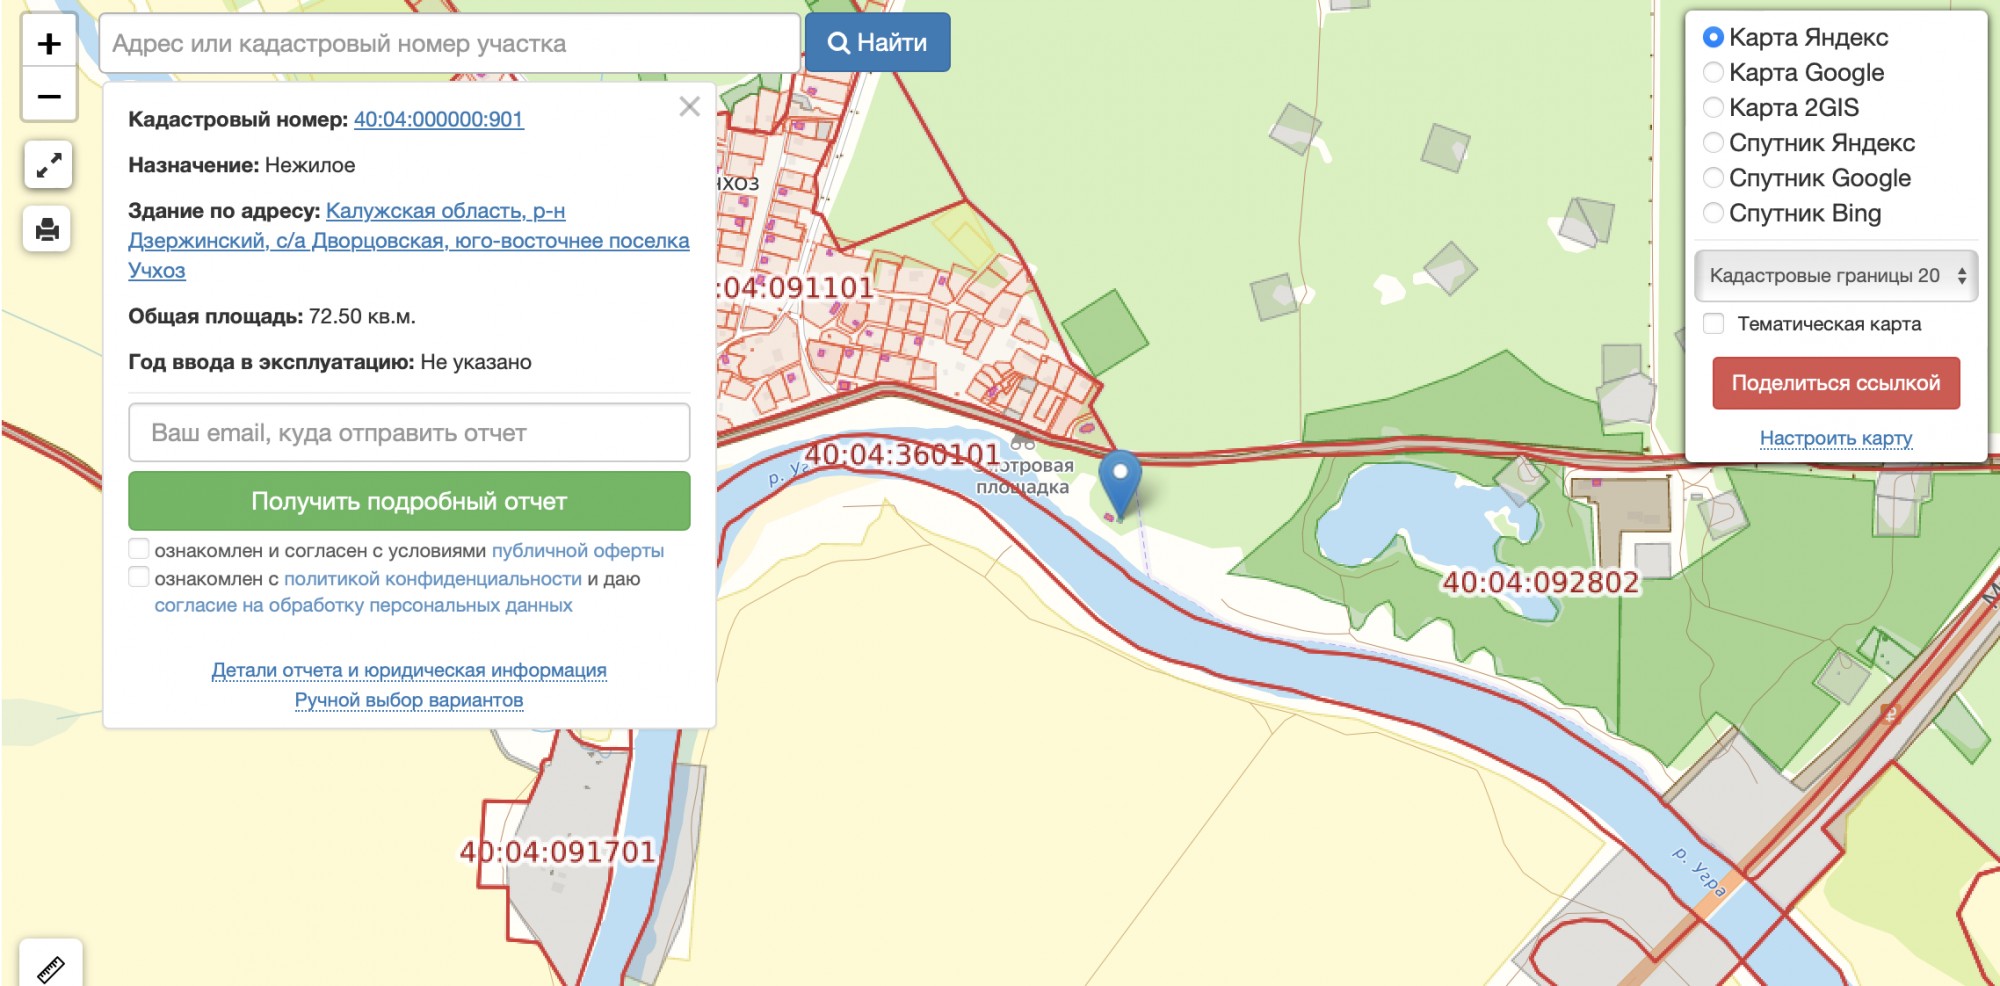Choose the Спутник Bing layer
Viewport: 2000px width, 986px height.
point(1713,213)
